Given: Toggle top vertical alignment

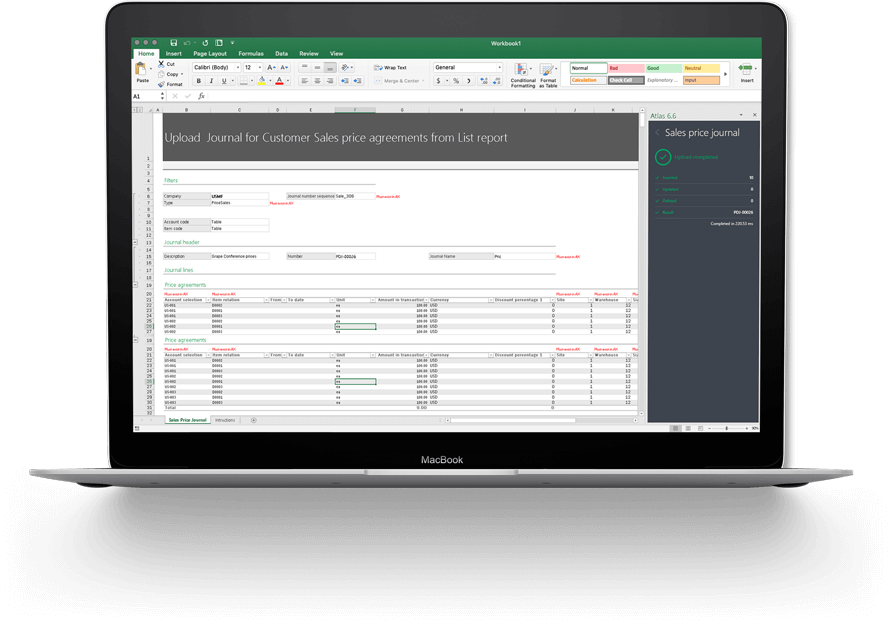Looking at the screenshot, I should (x=305, y=67).
